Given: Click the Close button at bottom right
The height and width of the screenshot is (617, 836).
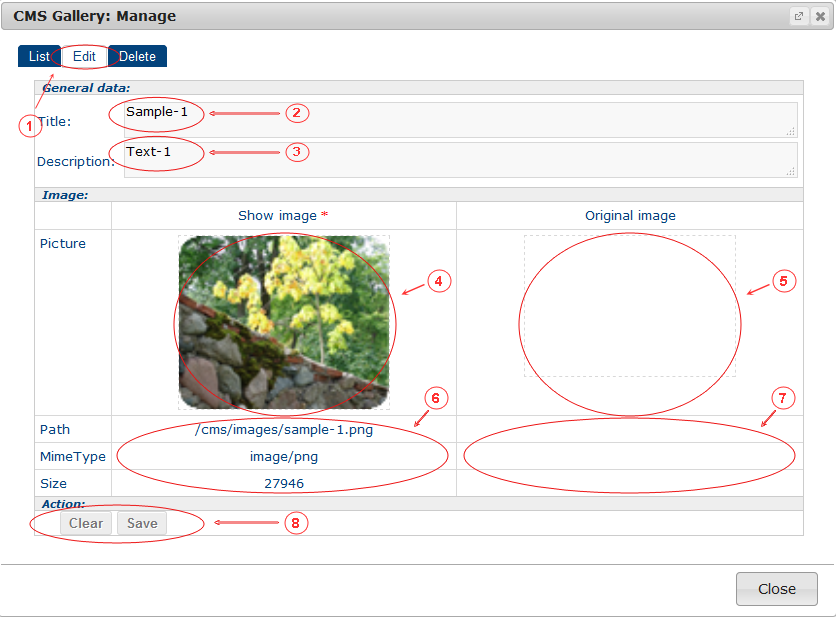Looking at the screenshot, I should click(776, 589).
